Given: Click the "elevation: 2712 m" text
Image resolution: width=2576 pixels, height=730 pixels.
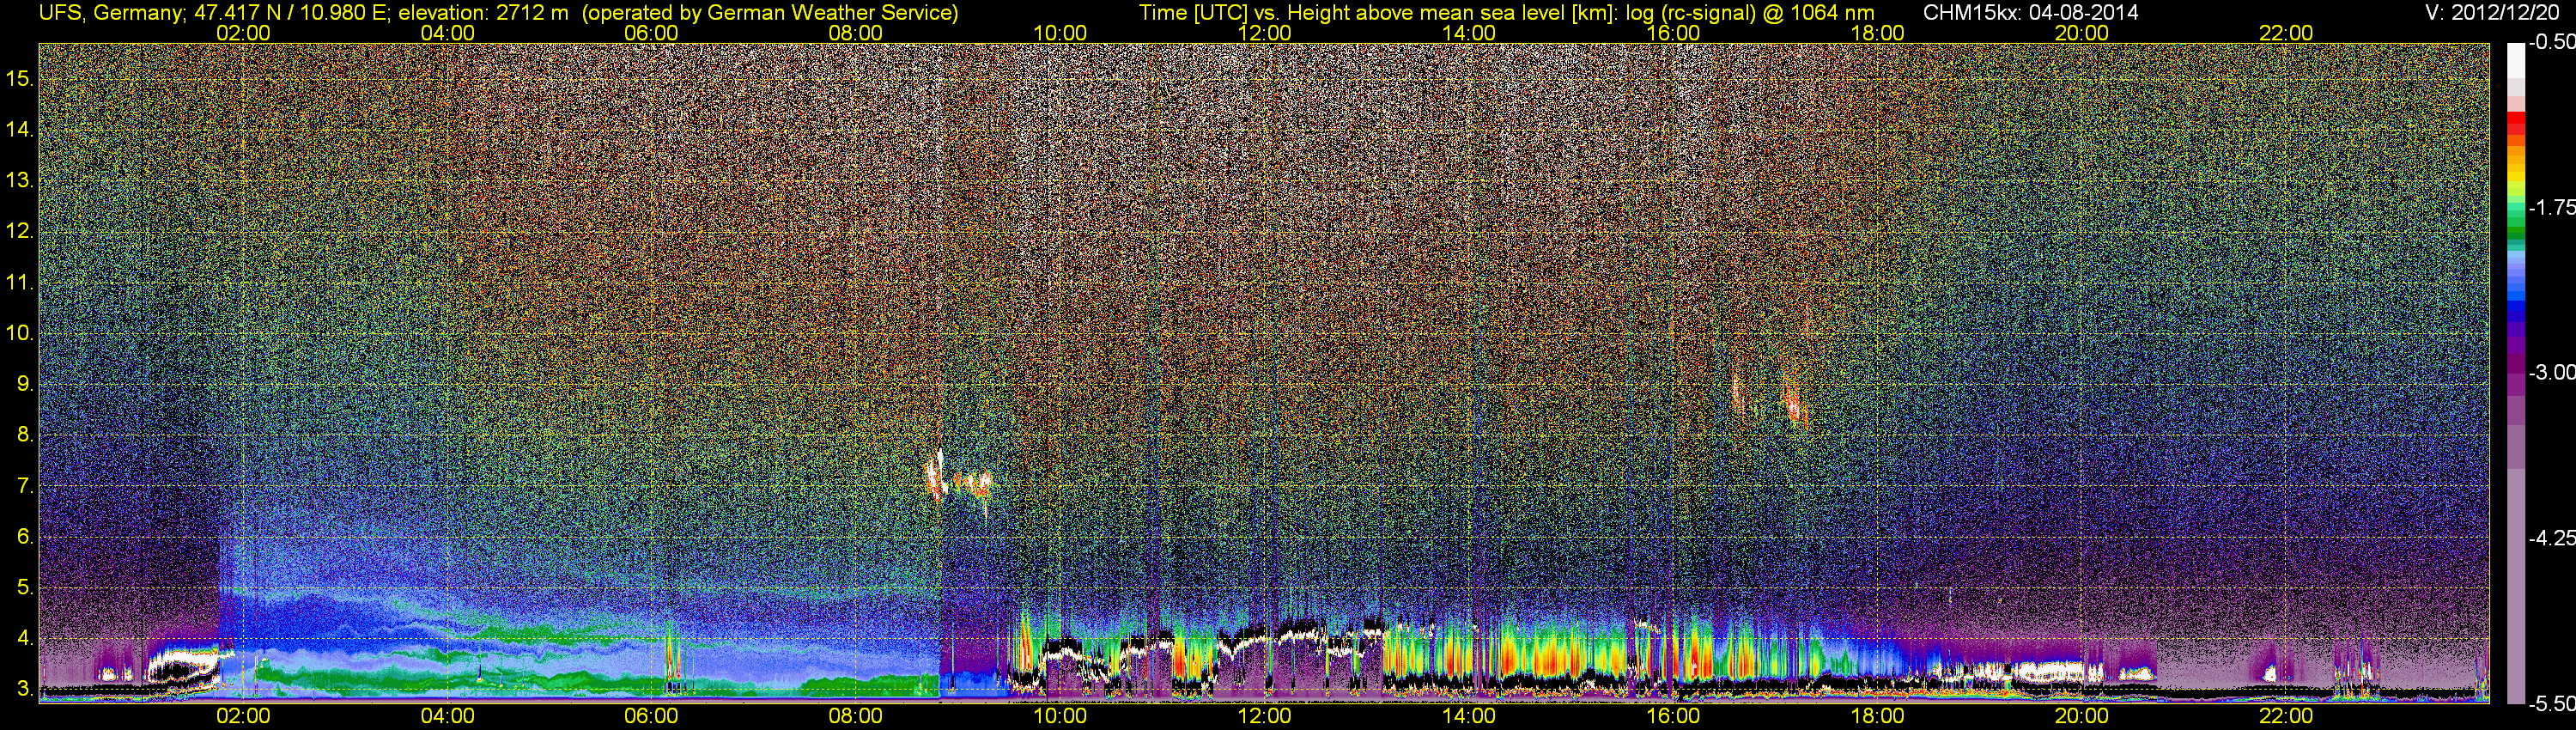Looking at the screenshot, I should coord(484,13).
